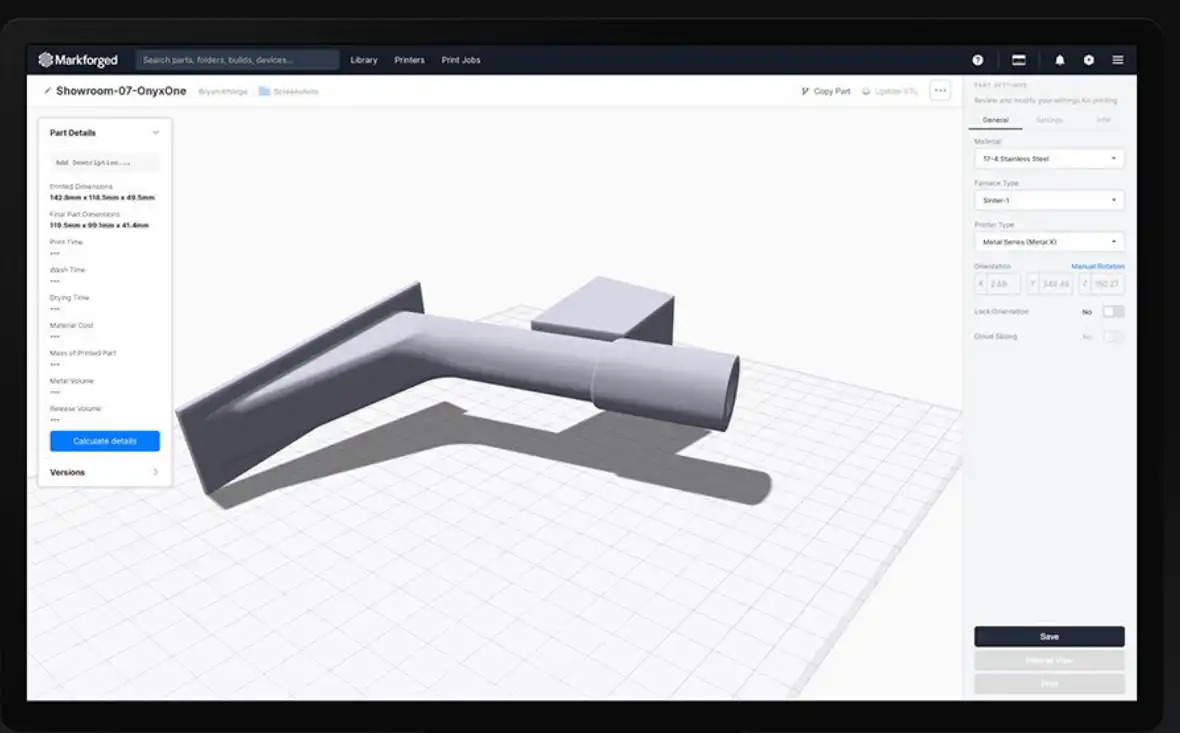Click the Markforged logo icon

(46, 60)
